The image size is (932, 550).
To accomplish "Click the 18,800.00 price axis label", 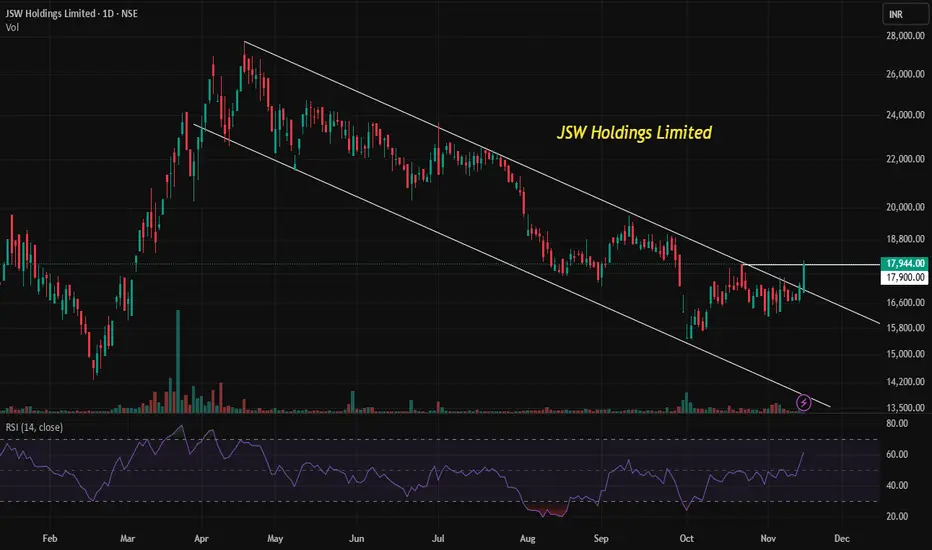I will [x=905, y=238].
